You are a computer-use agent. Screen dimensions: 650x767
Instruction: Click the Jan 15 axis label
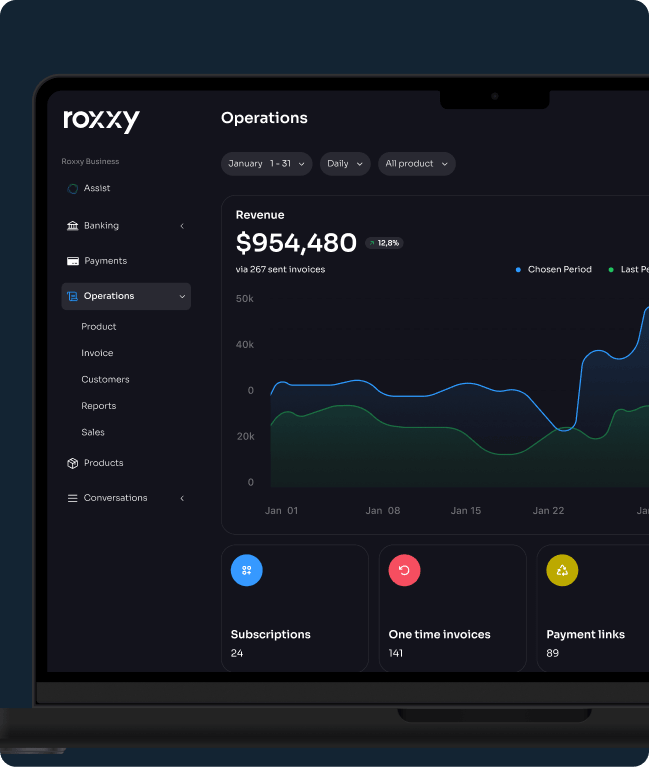pos(466,511)
